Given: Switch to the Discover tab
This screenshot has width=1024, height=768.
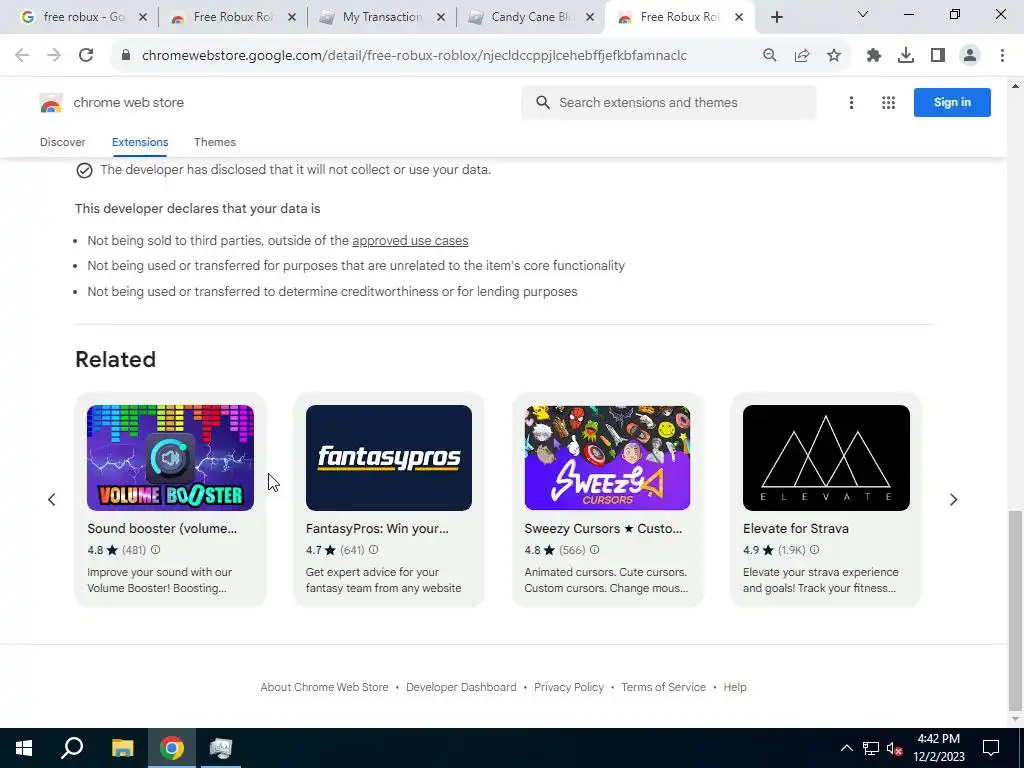Looking at the screenshot, I should tap(63, 142).
